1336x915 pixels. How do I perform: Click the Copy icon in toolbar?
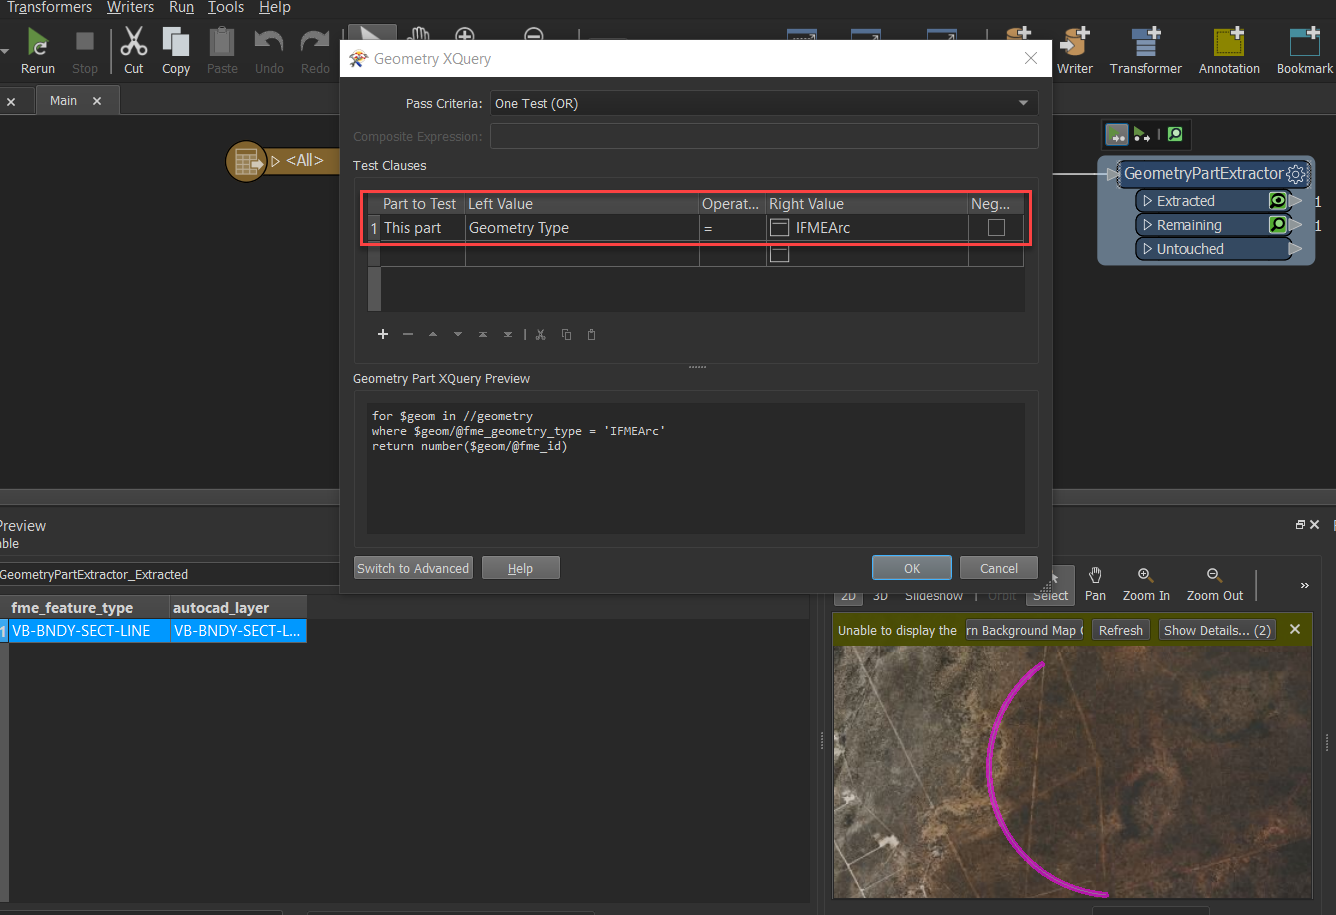coord(176,42)
